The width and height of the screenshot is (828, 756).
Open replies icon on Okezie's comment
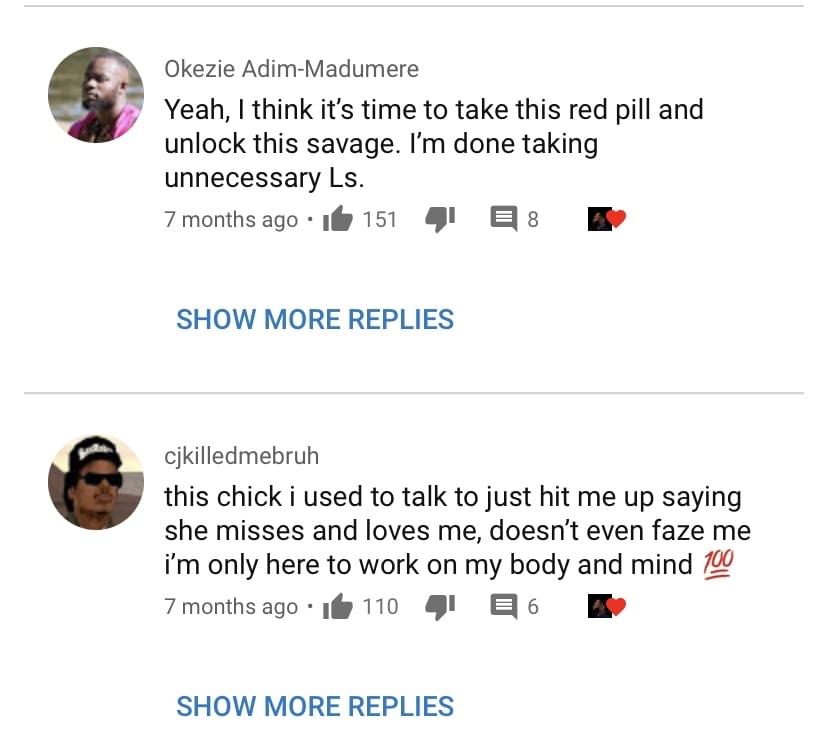504,219
